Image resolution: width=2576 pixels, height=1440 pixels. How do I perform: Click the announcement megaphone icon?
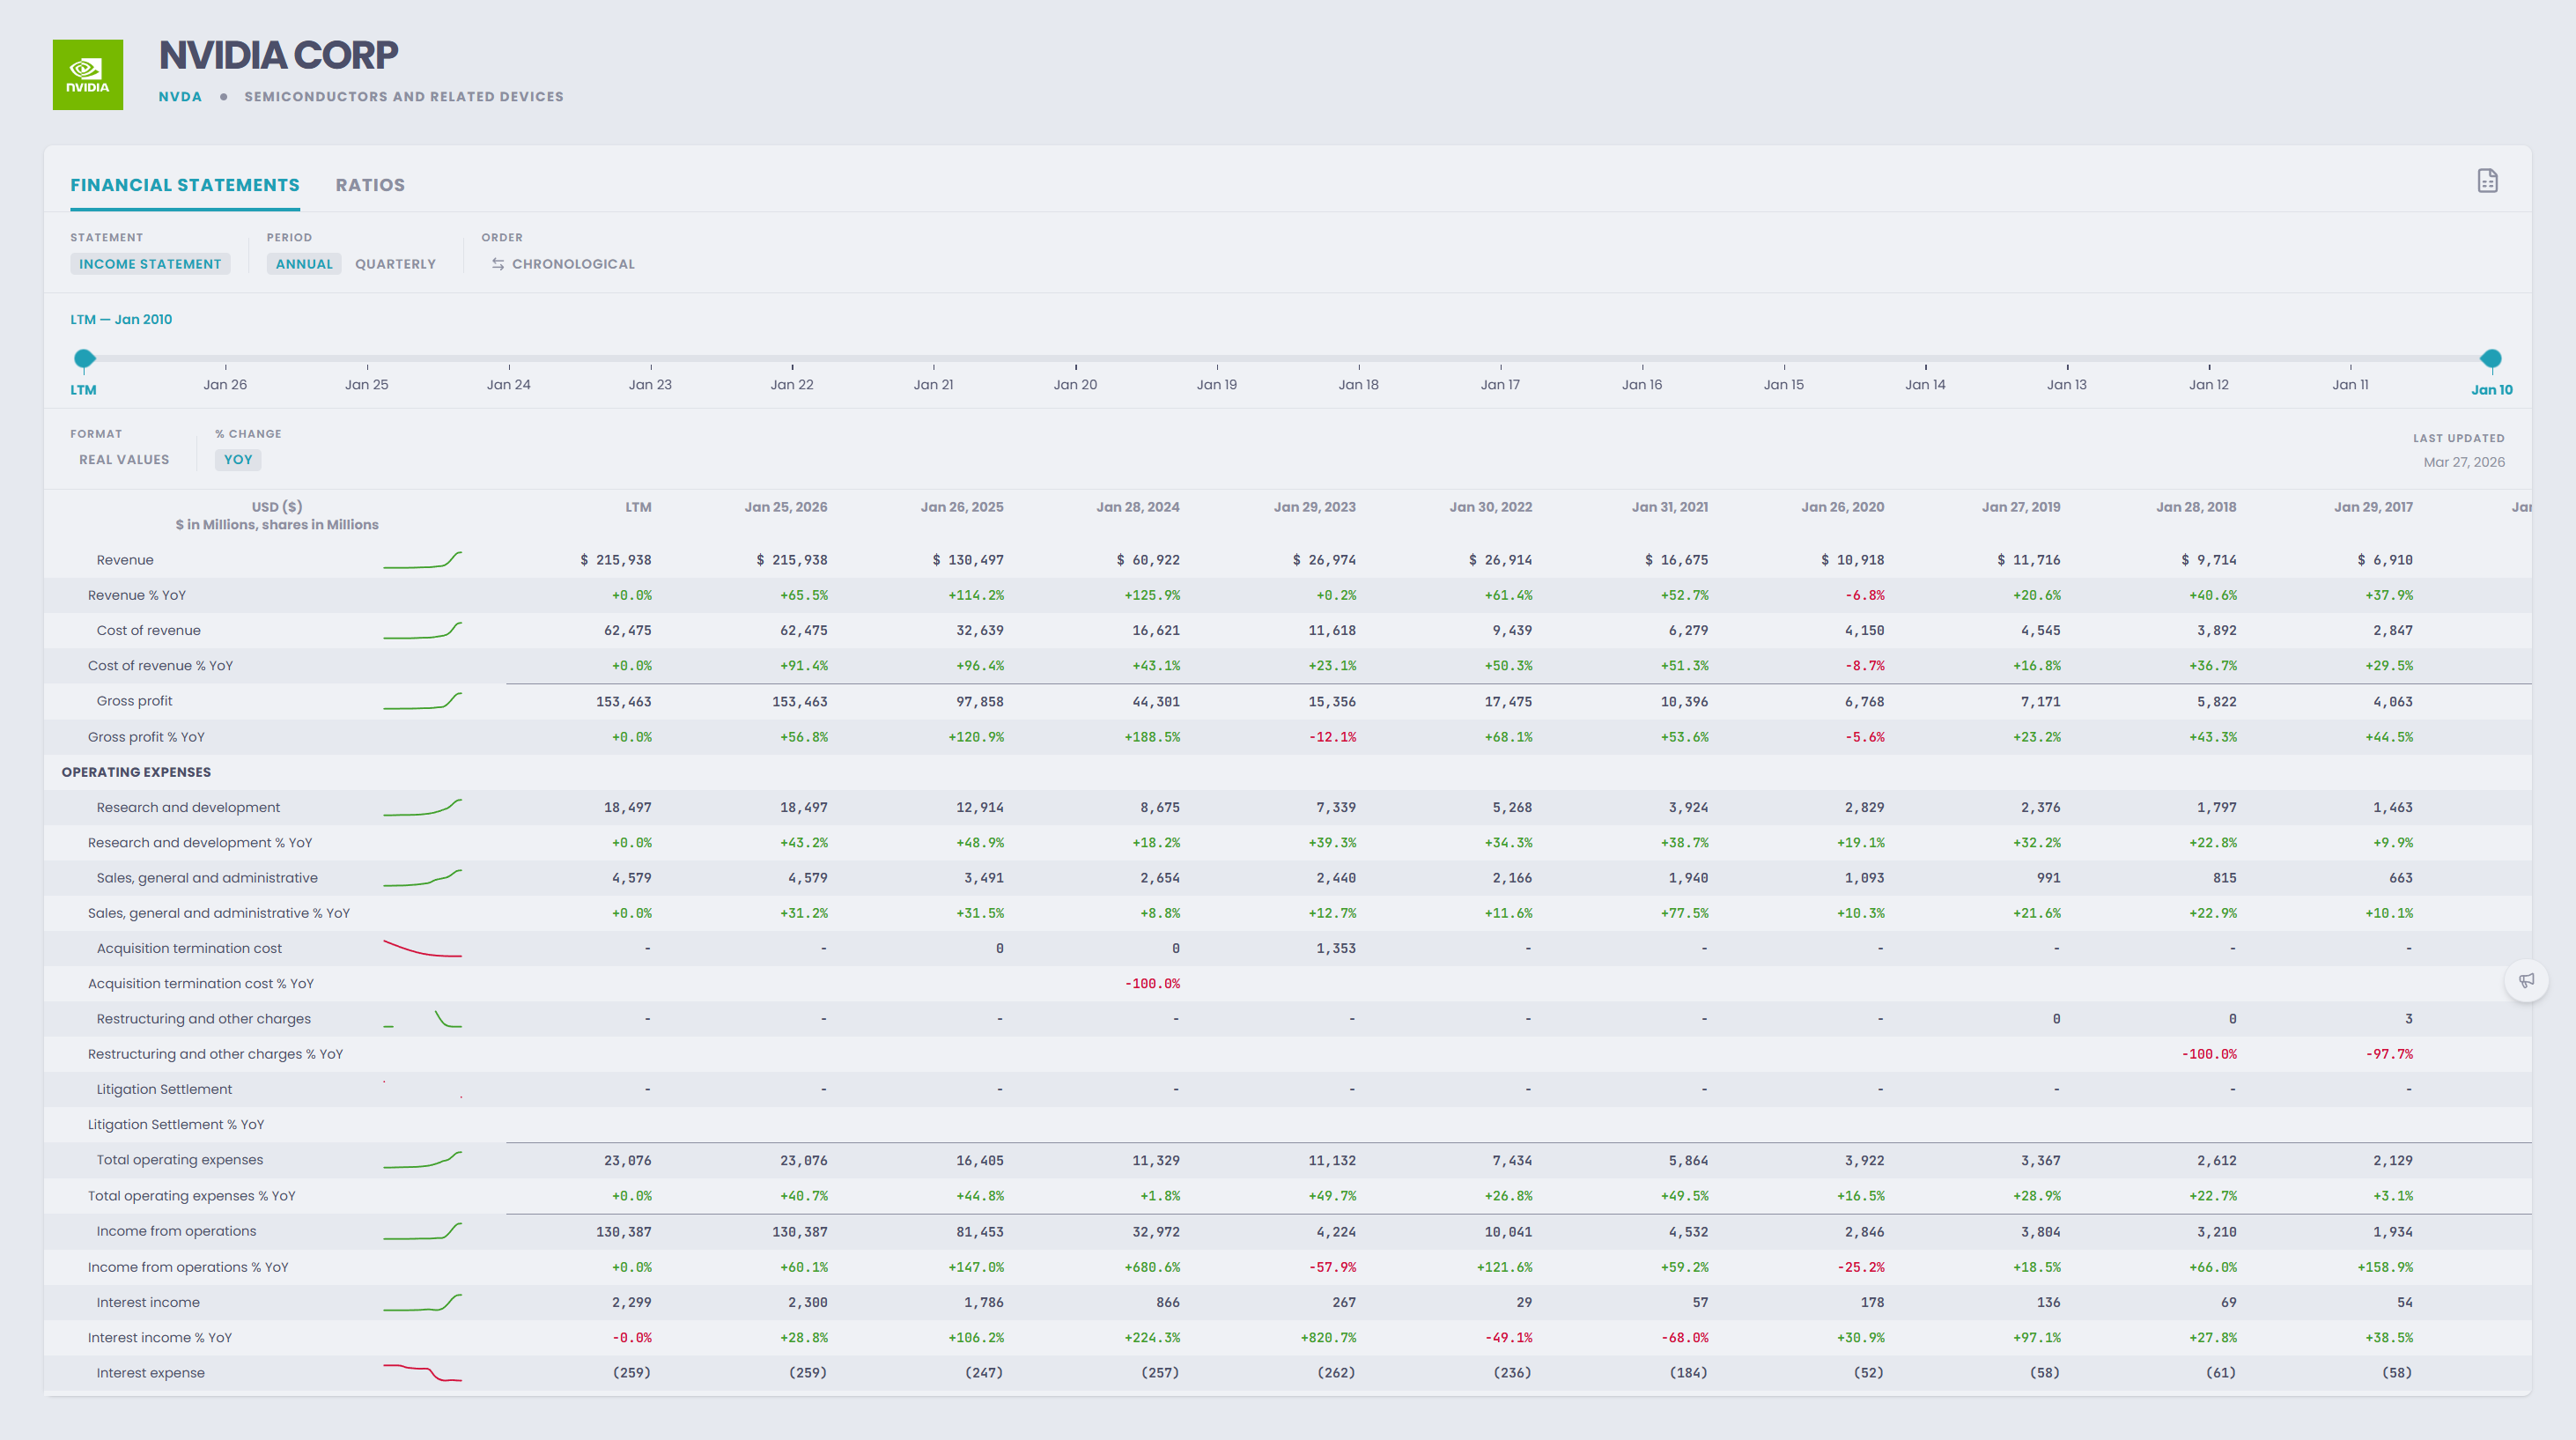coord(2526,980)
